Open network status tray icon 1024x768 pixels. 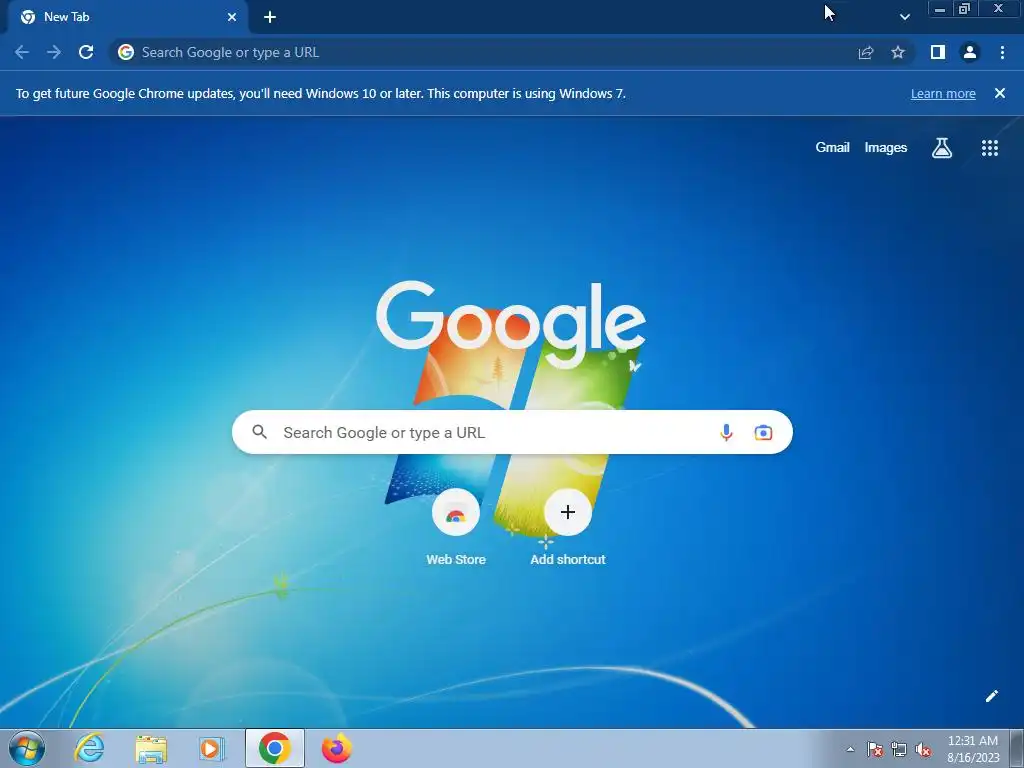pos(899,749)
